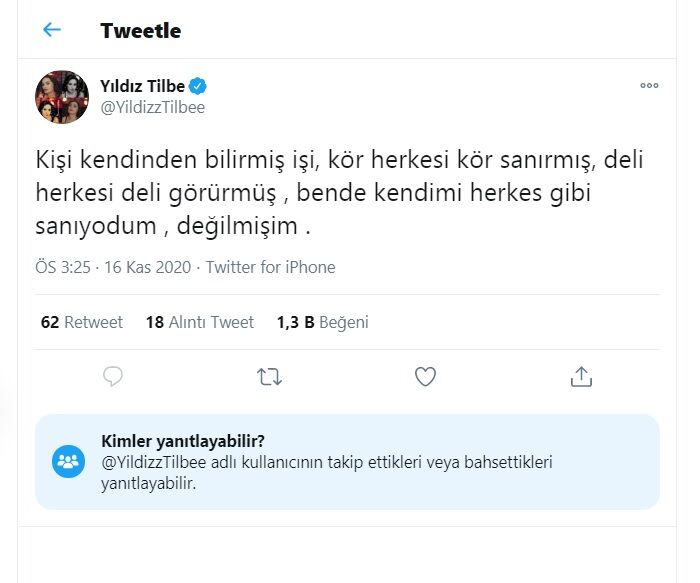Viewport: 700px width, 583px height.
Task: Click the verified badge icon
Action: pyautogui.click(x=199, y=86)
